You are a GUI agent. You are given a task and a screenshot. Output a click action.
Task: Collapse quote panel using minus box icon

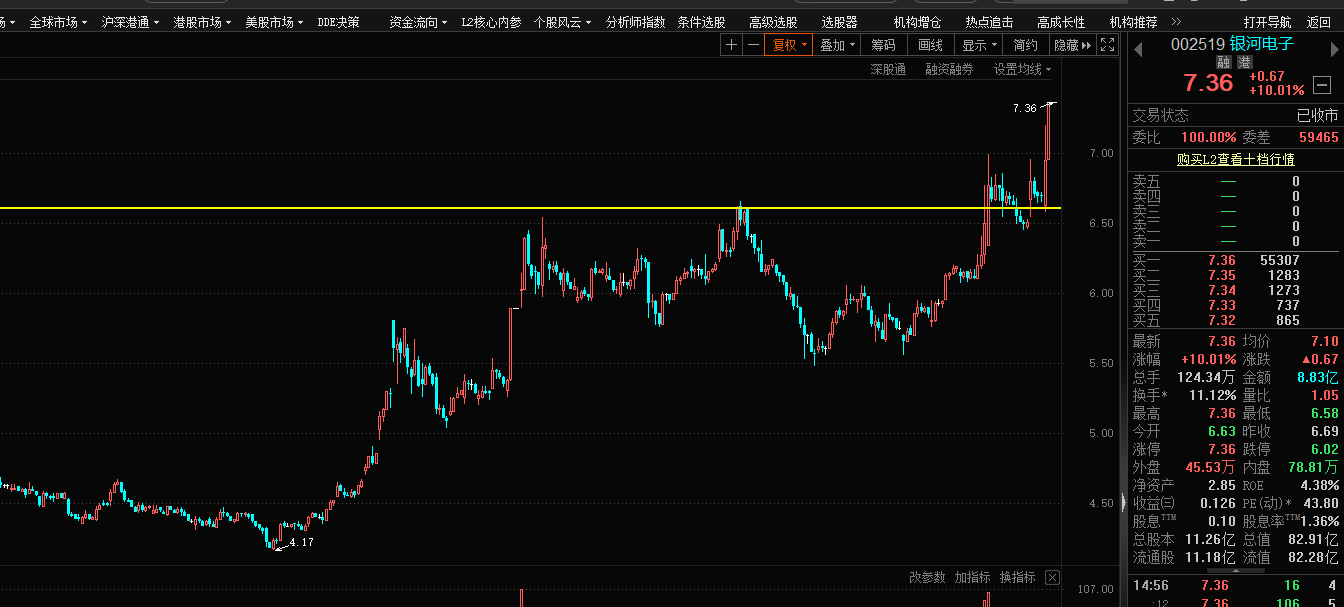pyautogui.click(x=1322, y=84)
